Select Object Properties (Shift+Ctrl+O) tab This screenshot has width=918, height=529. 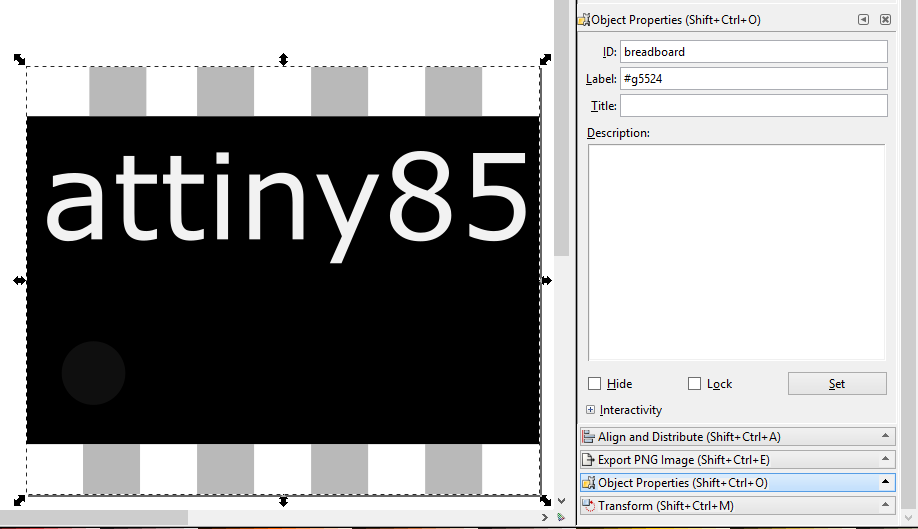click(x=738, y=483)
